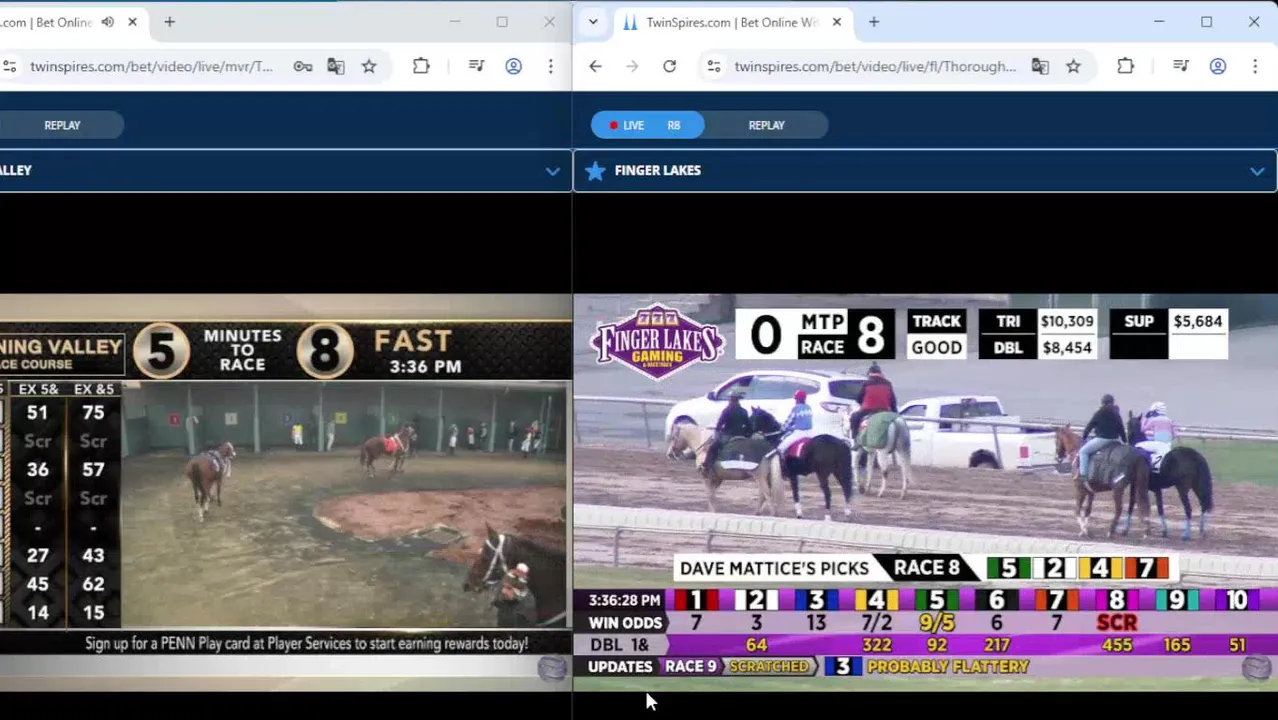Open Chrome menu three dots in right window

tap(1254, 66)
